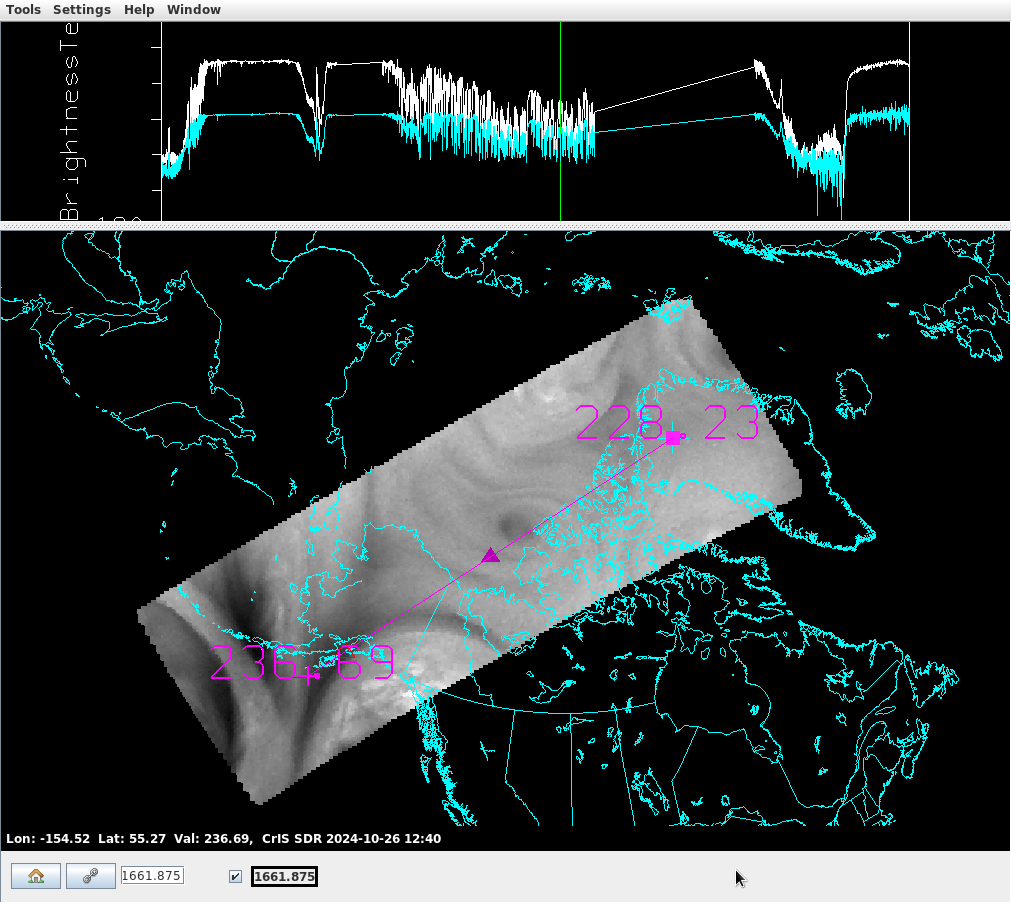Open the Tools menu
Viewport: 1011px width, 903px height.
point(24,9)
